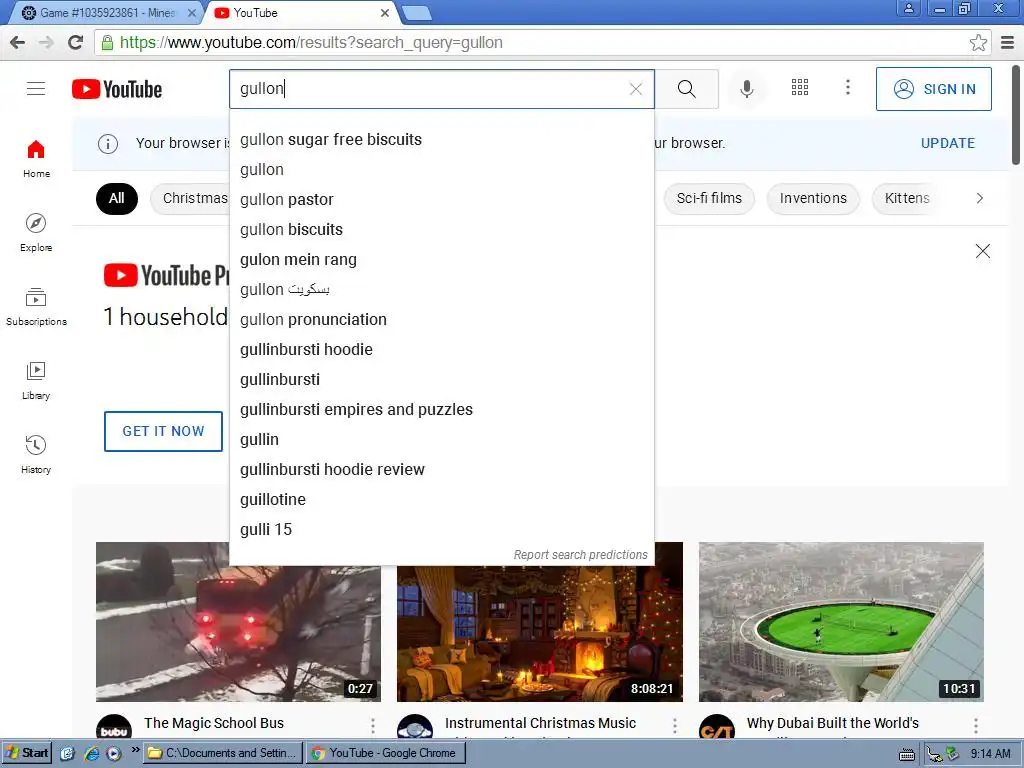
Task: Open the Library sidebar icon
Action: click(36, 380)
